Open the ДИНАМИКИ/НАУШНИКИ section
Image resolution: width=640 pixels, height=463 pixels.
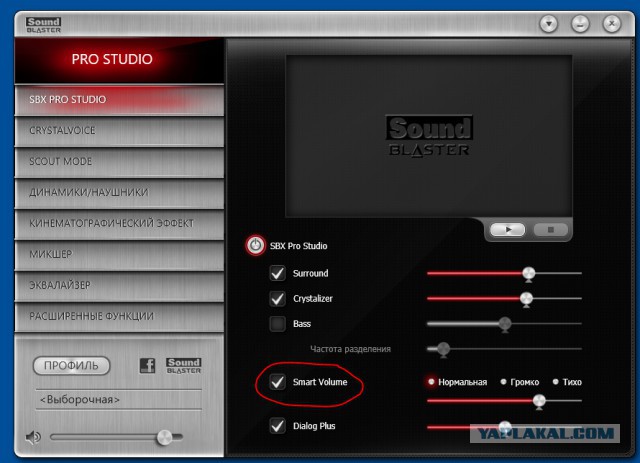pyautogui.click(x=119, y=192)
